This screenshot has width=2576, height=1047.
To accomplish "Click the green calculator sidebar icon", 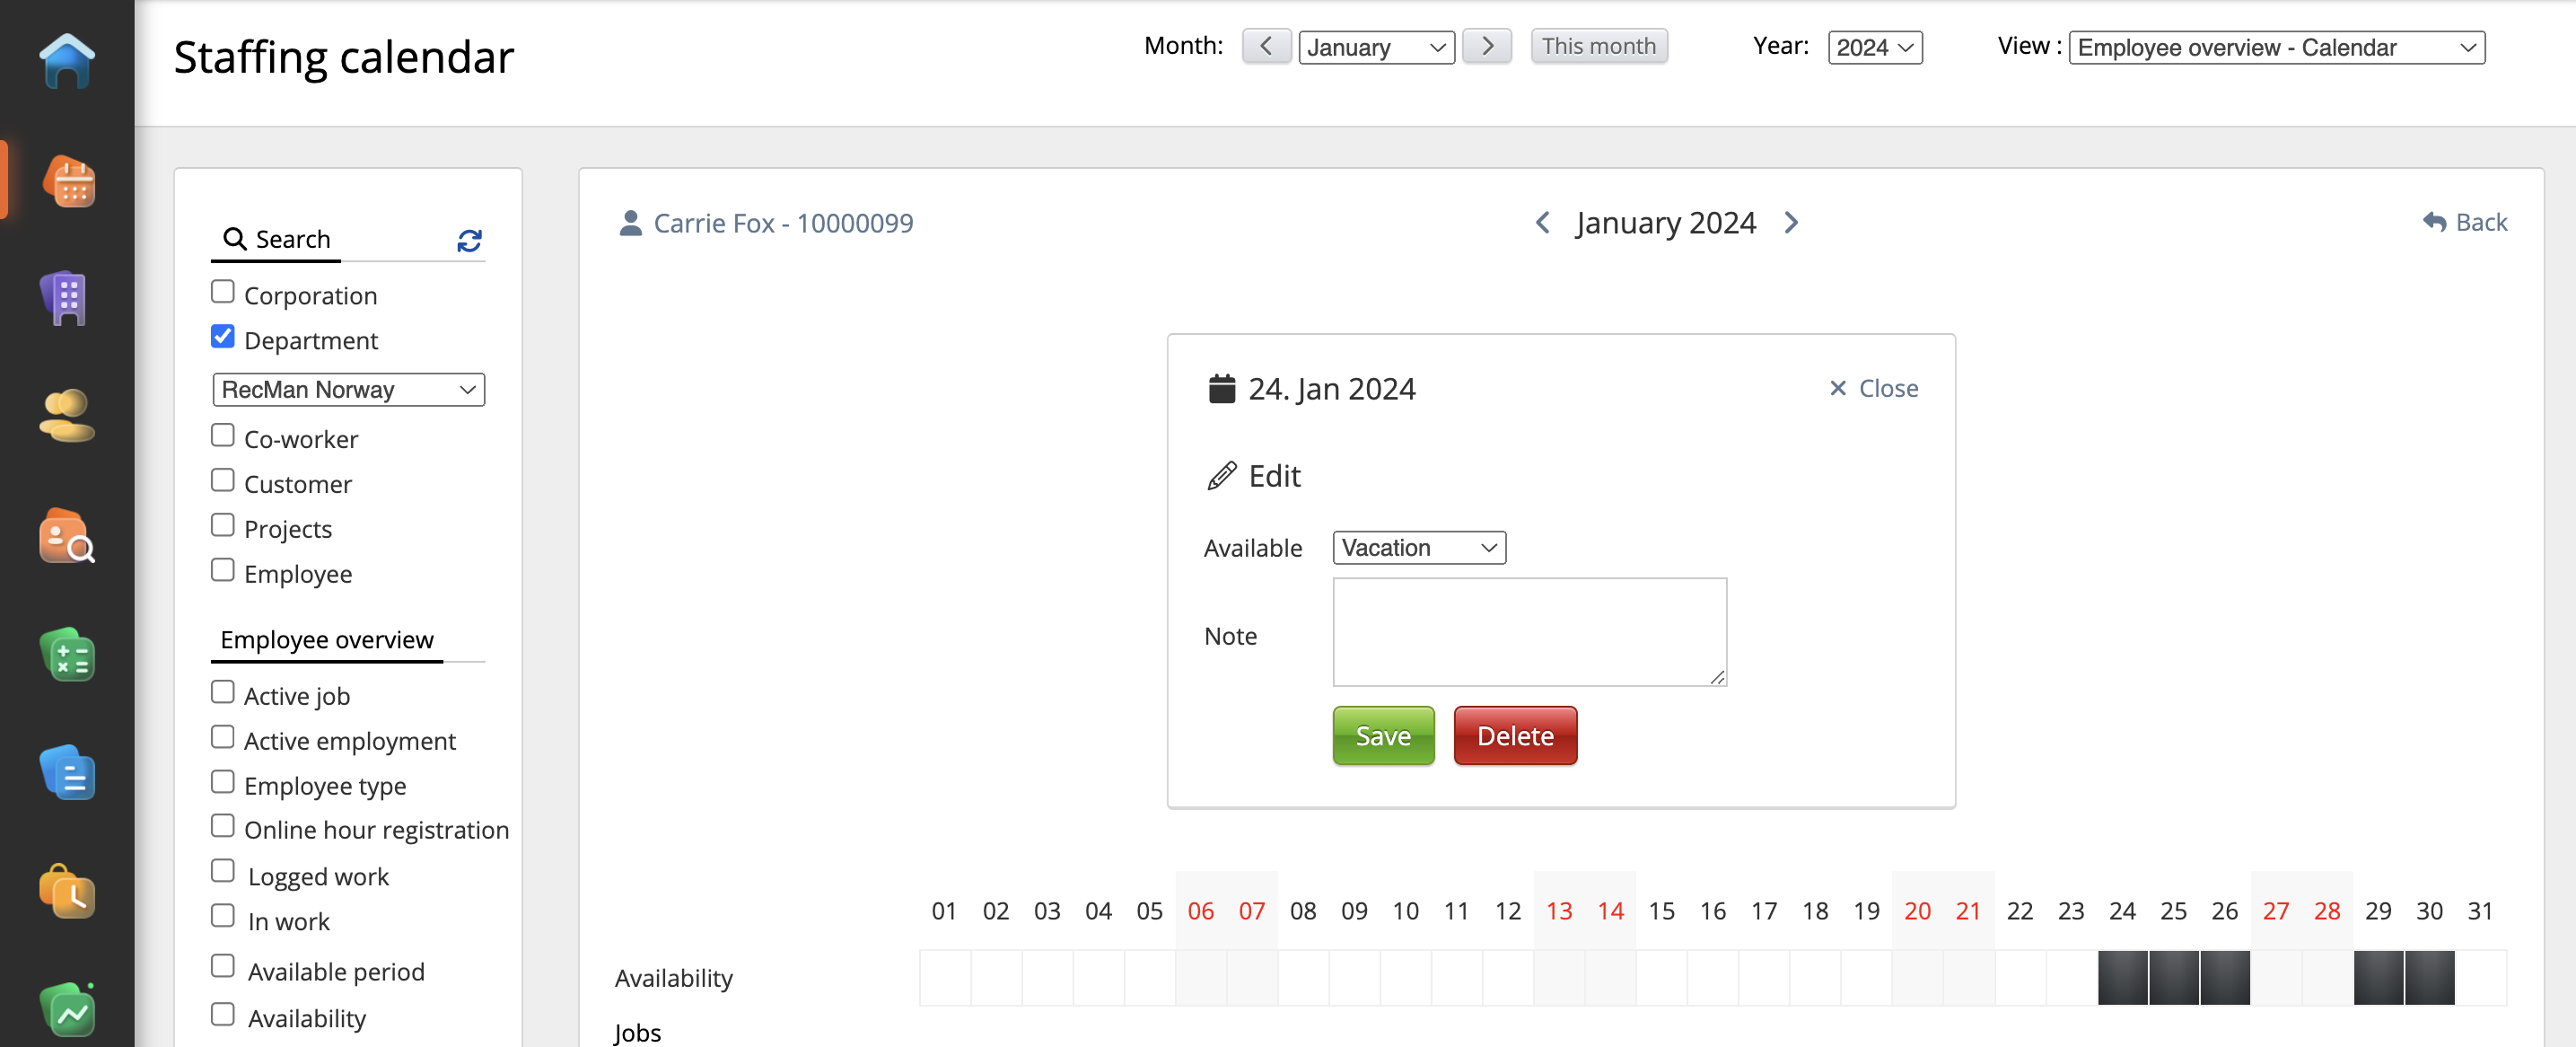I will 67,656.
